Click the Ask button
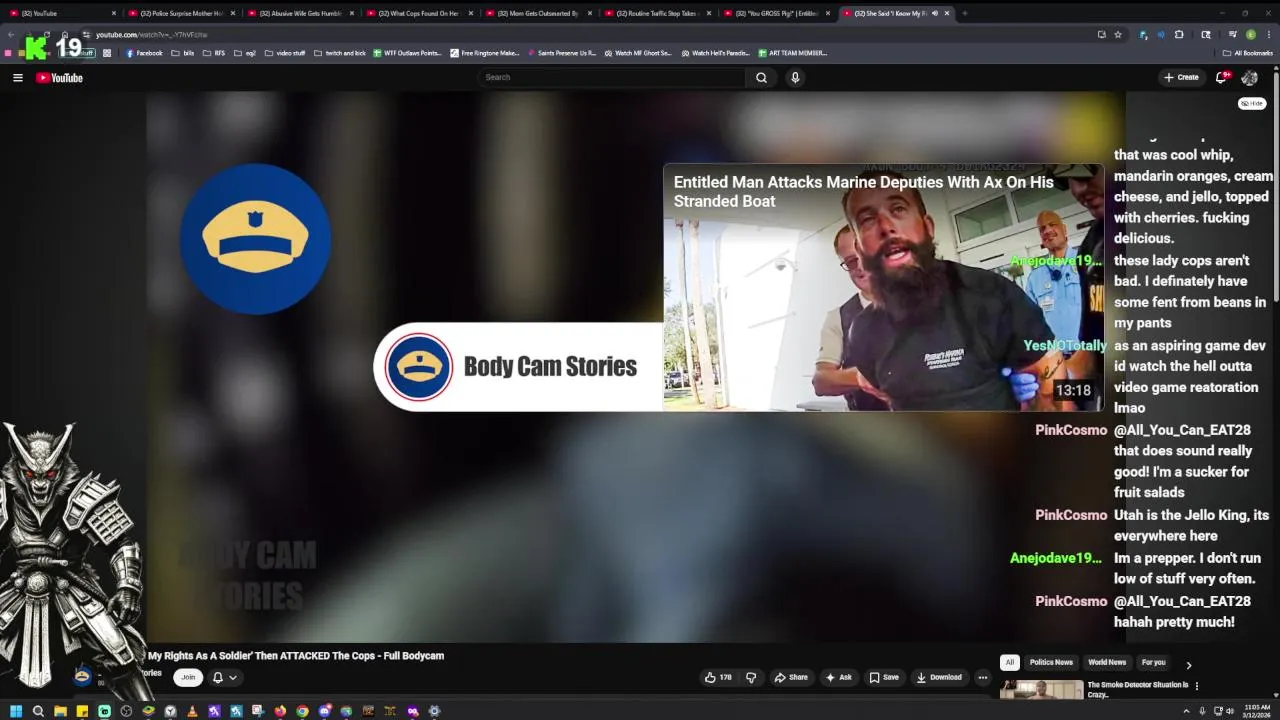The height and width of the screenshot is (720, 1280). click(838, 677)
